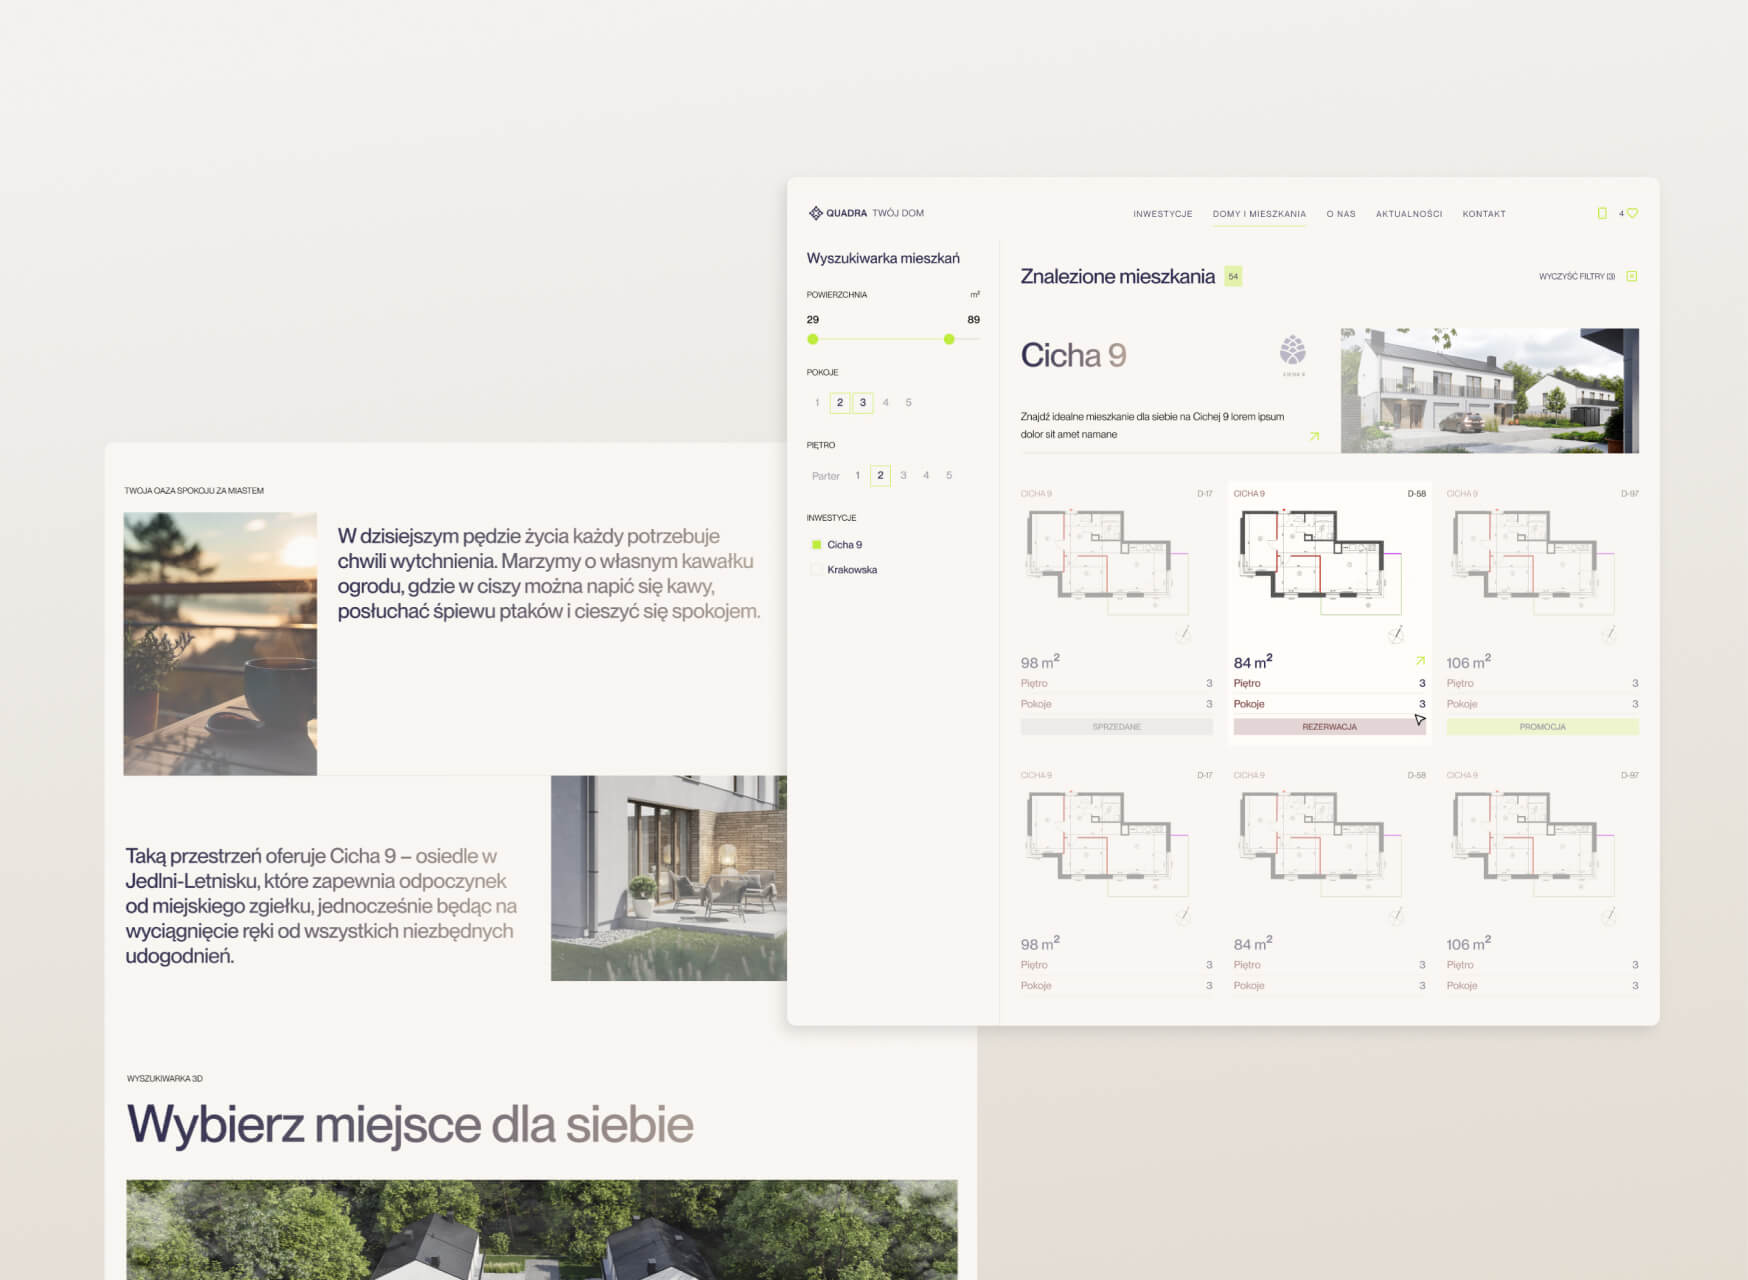Click the right handle of the Powierzchnia slider

tap(949, 340)
